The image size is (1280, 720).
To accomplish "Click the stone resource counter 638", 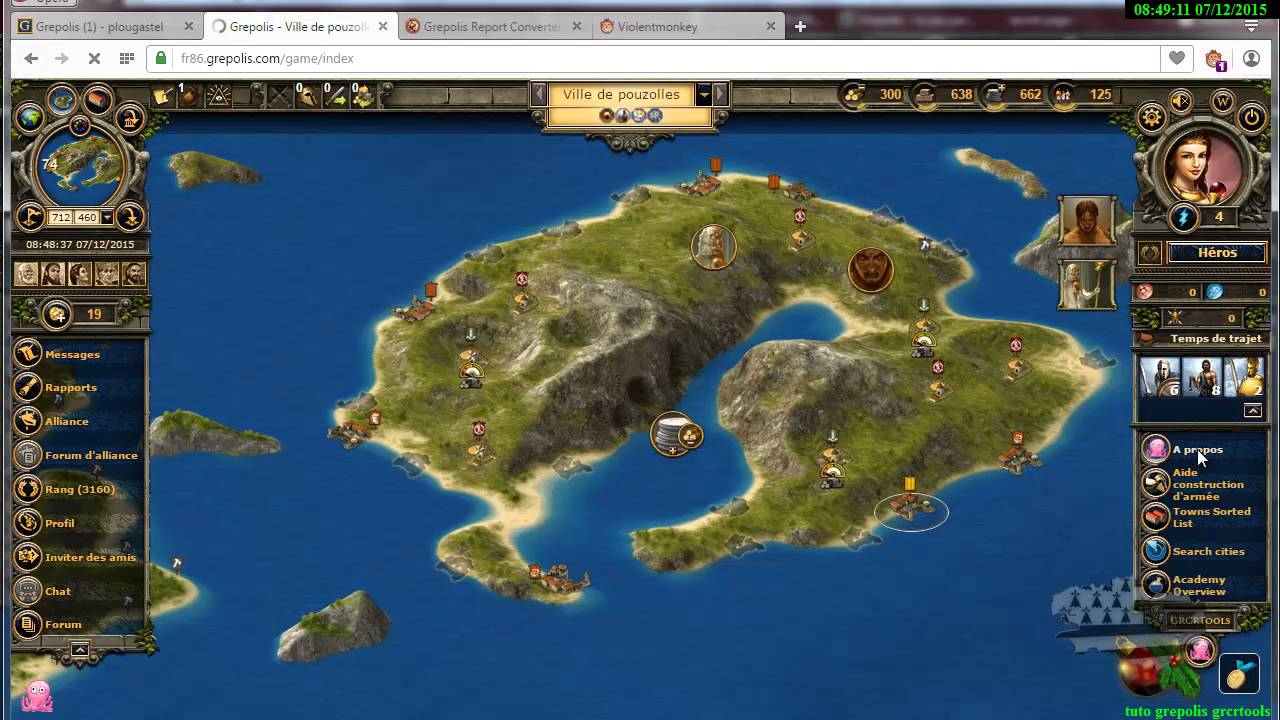I will (x=945, y=94).
